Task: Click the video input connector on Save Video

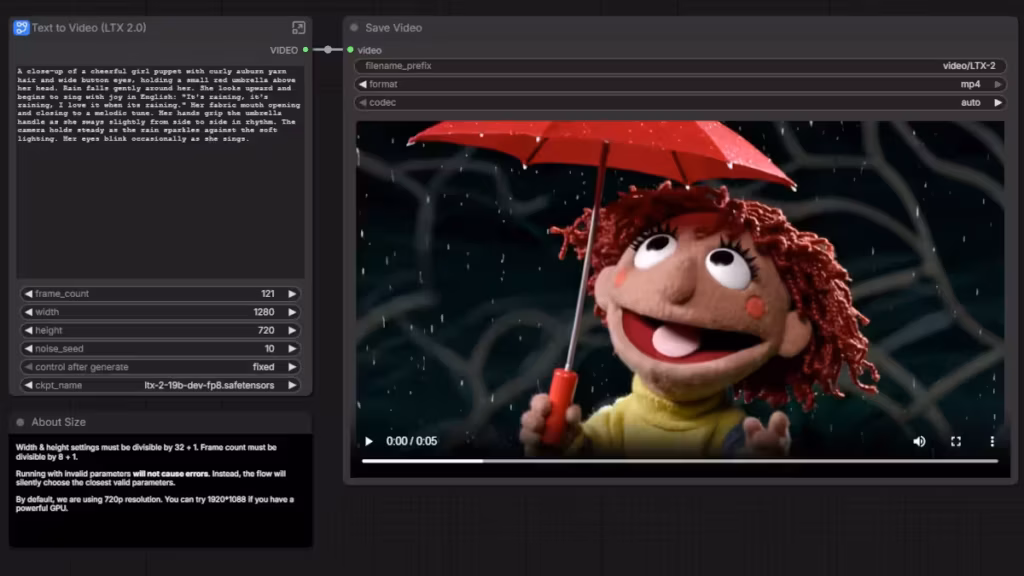Action: [350, 50]
